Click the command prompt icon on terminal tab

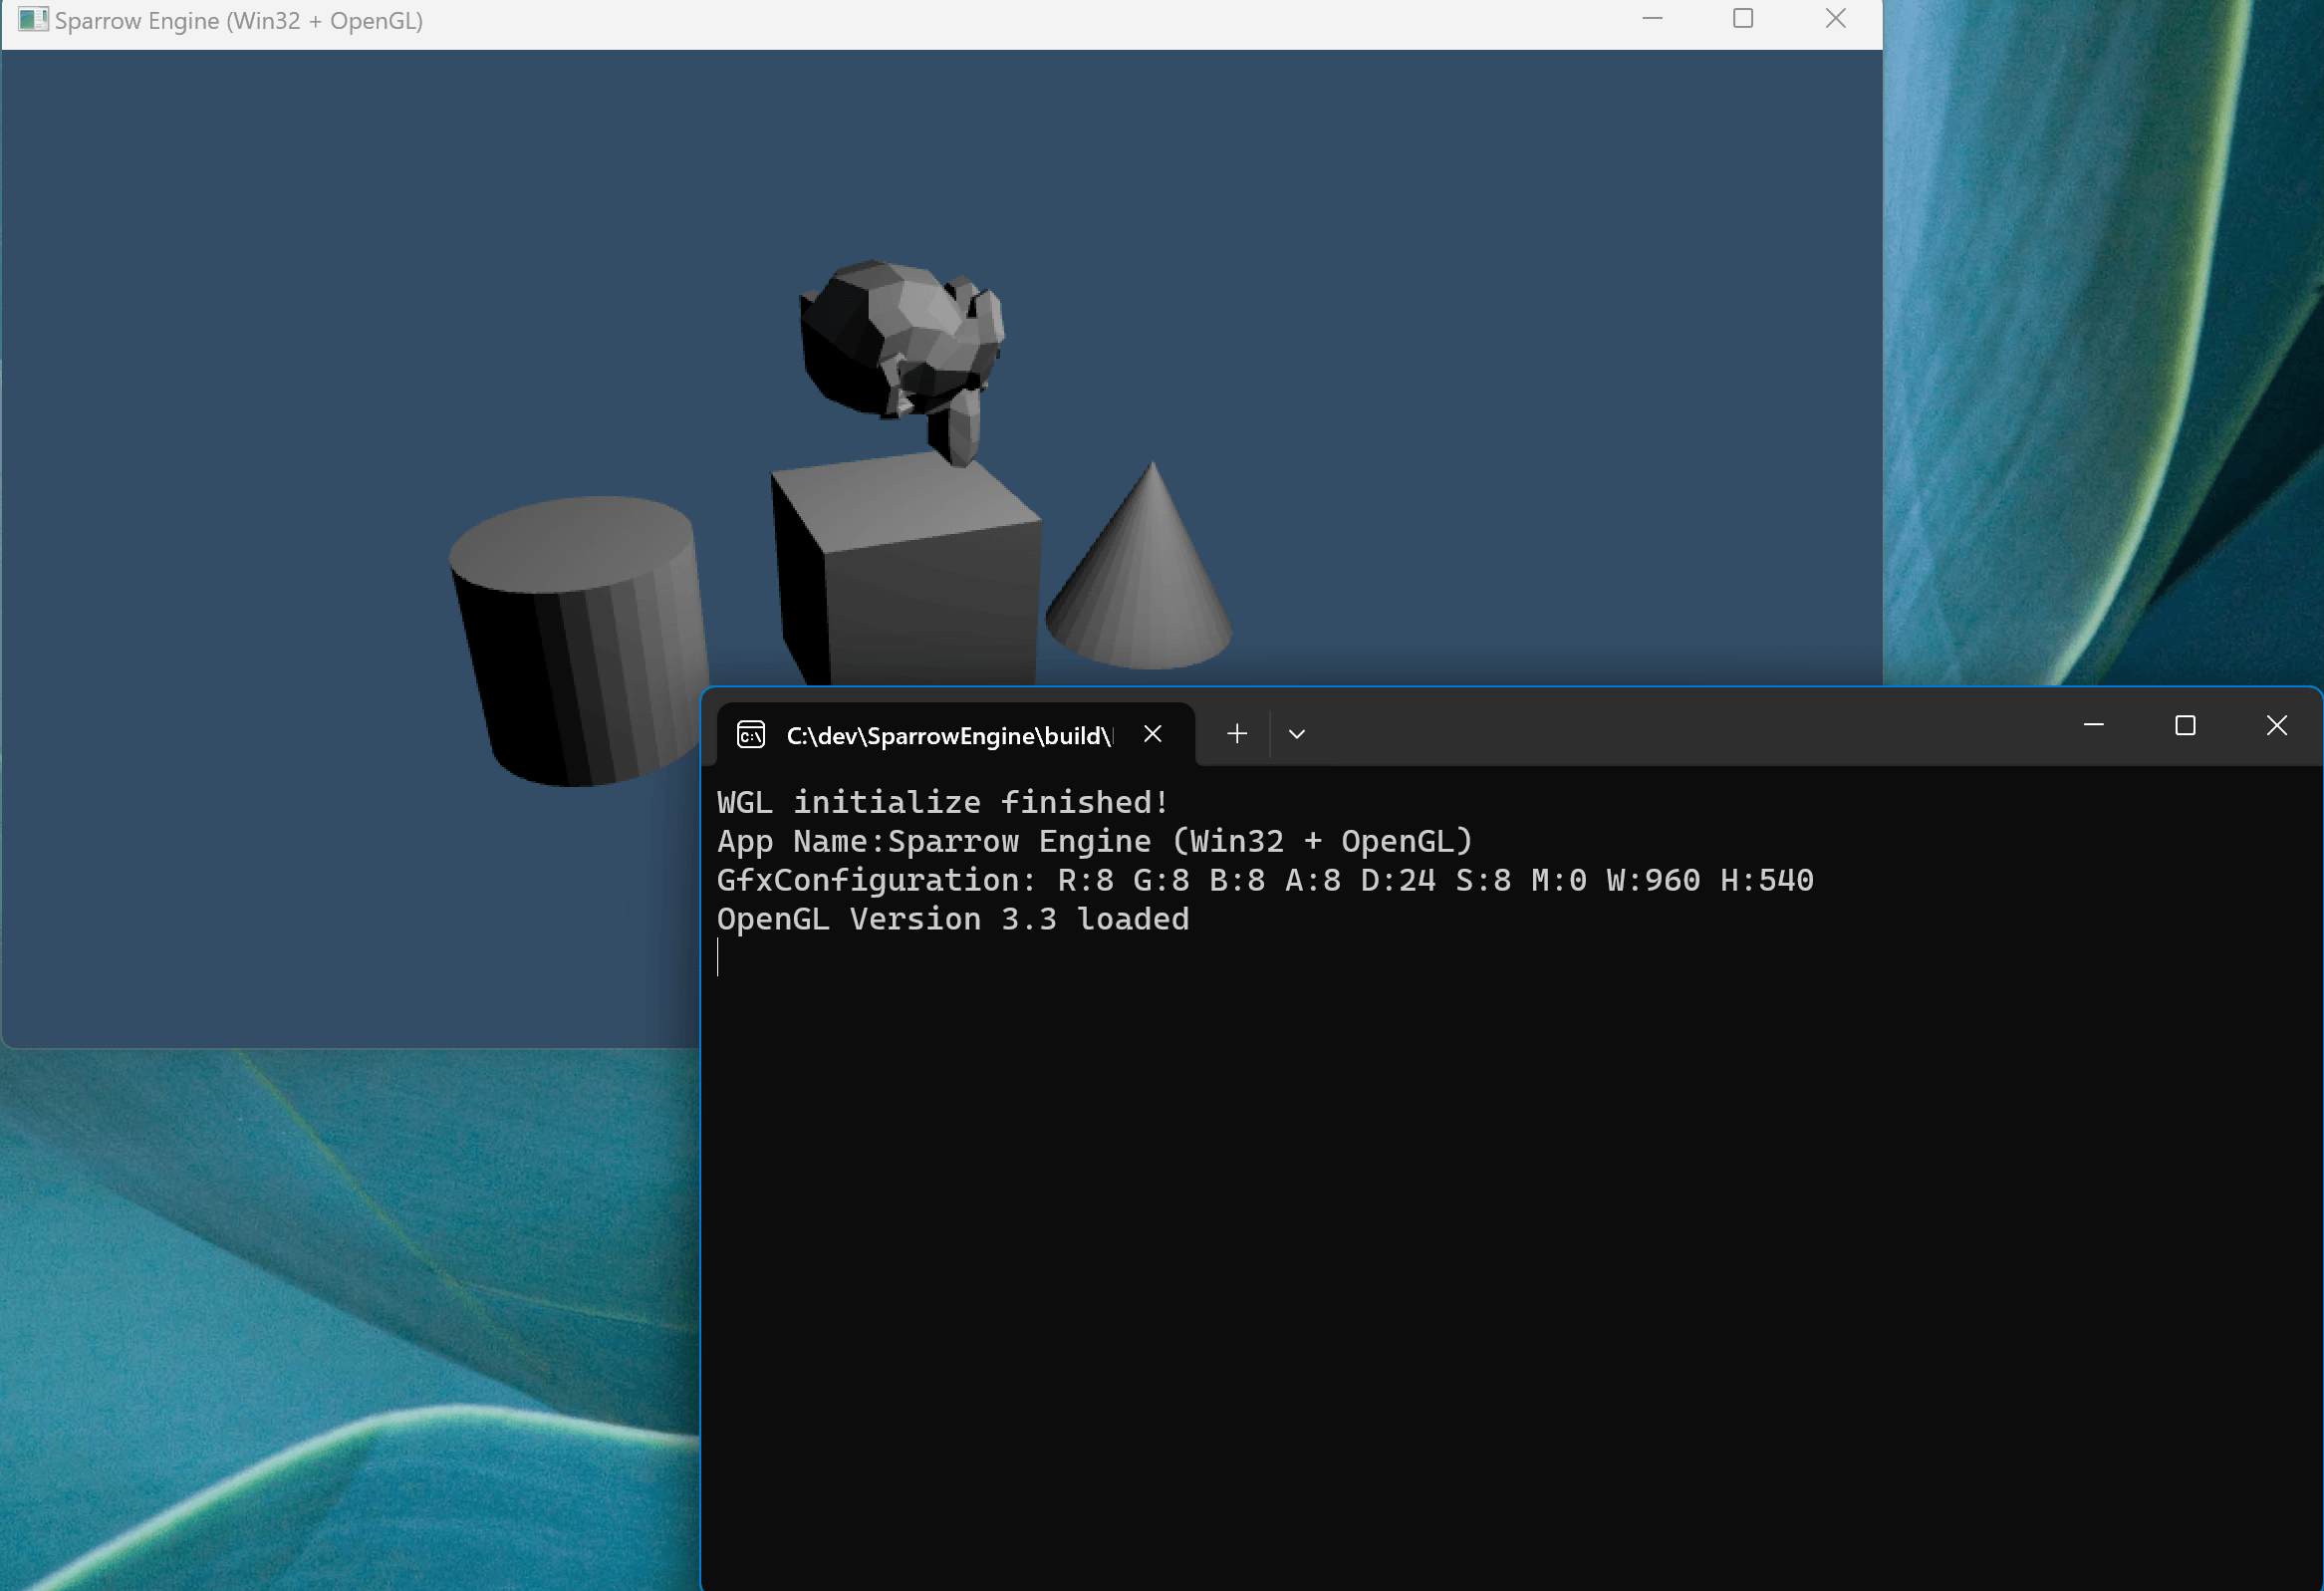(x=751, y=735)
